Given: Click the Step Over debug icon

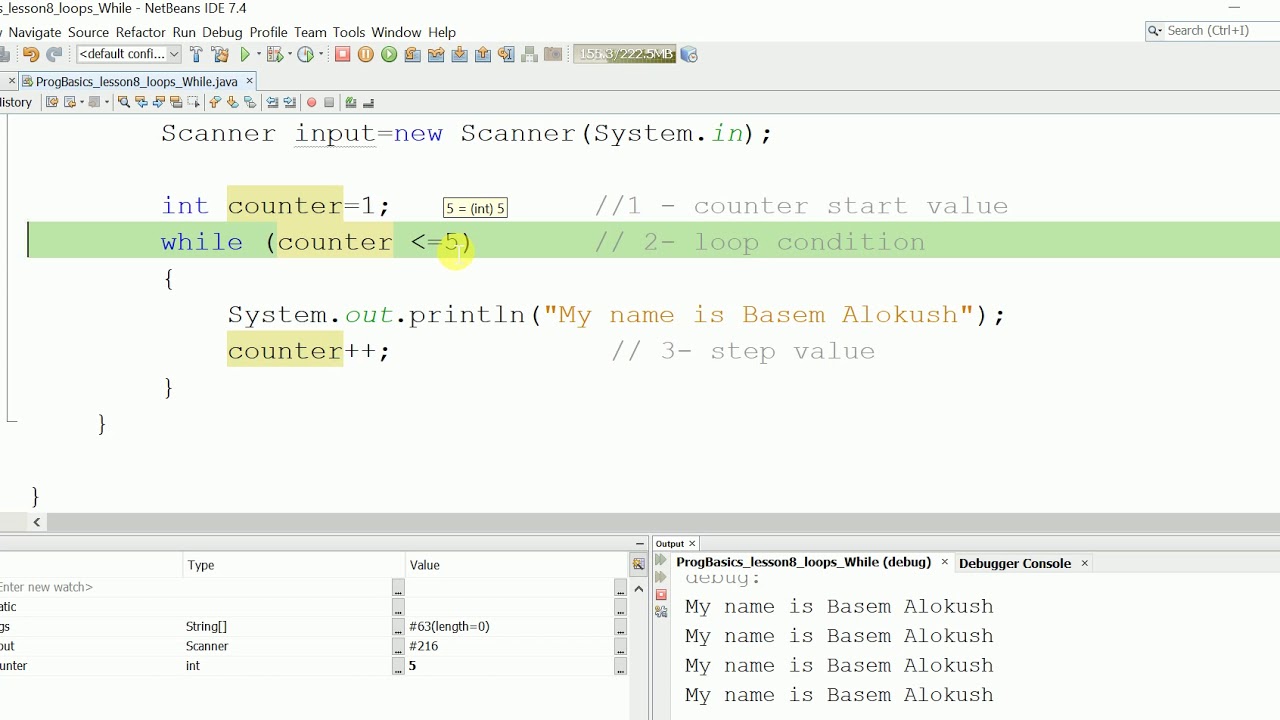Looking at the screenshot, I should pos(412,54).
